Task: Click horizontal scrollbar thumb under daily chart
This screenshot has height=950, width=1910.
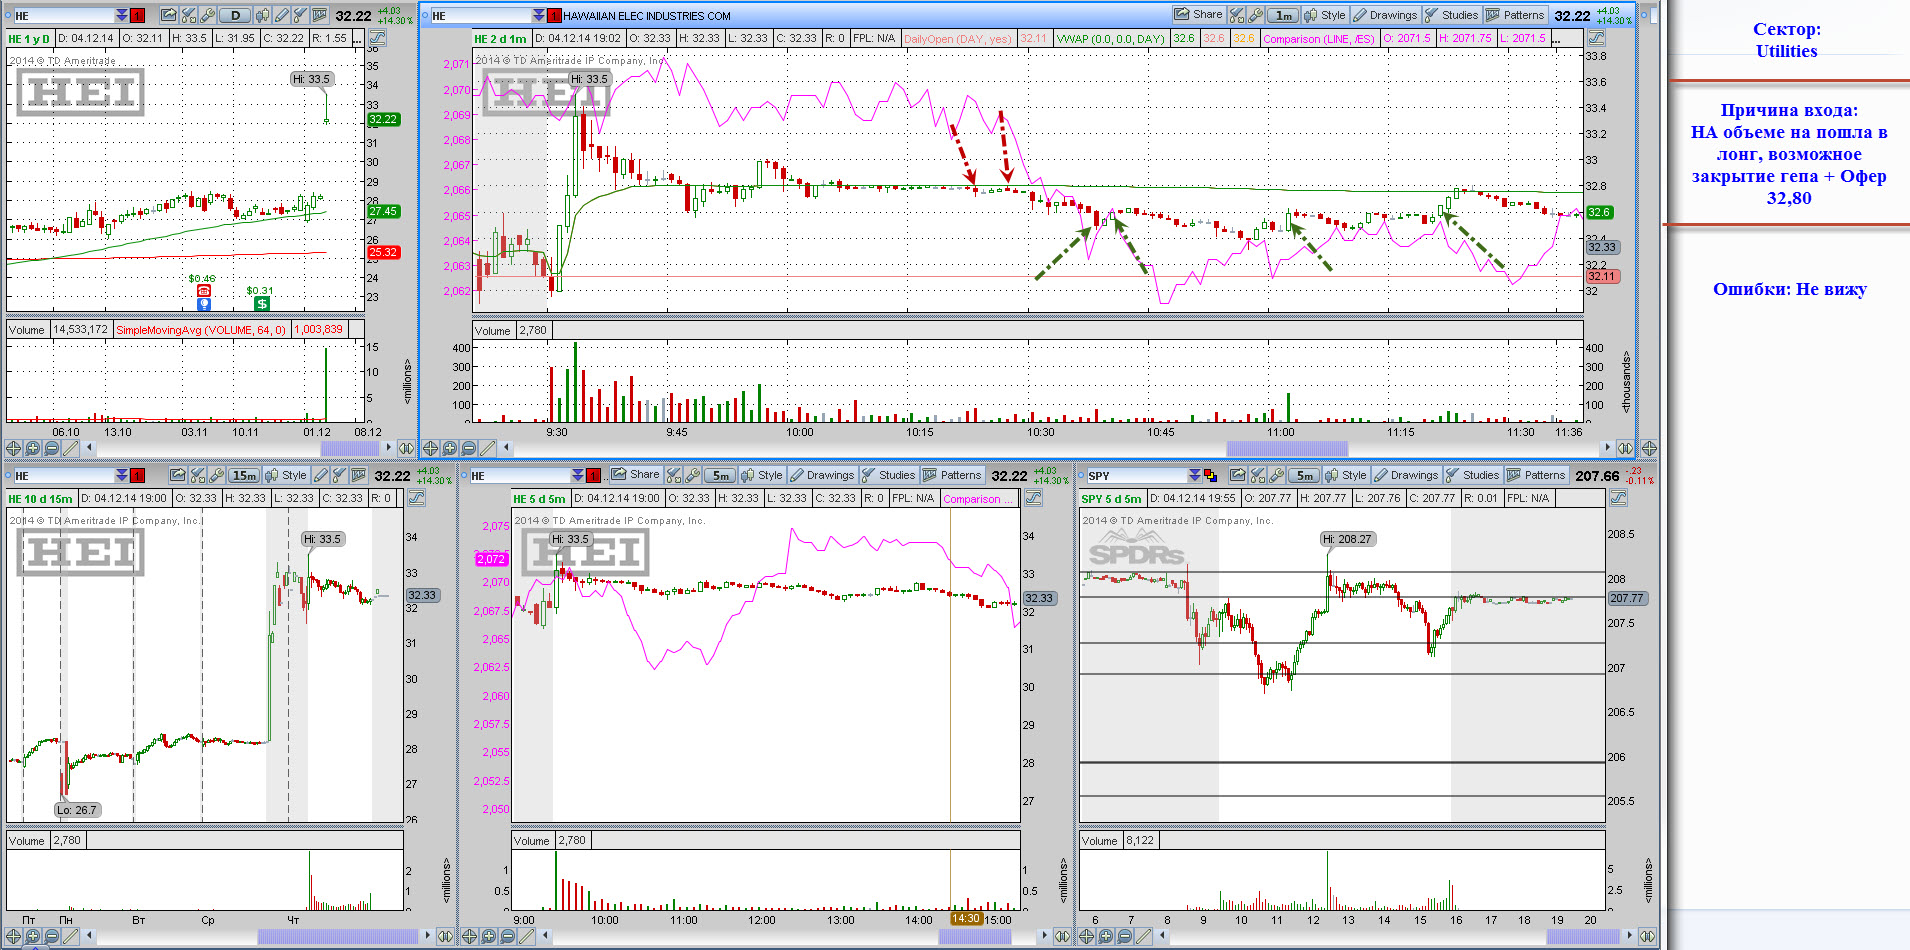Action: click(351, 448)
